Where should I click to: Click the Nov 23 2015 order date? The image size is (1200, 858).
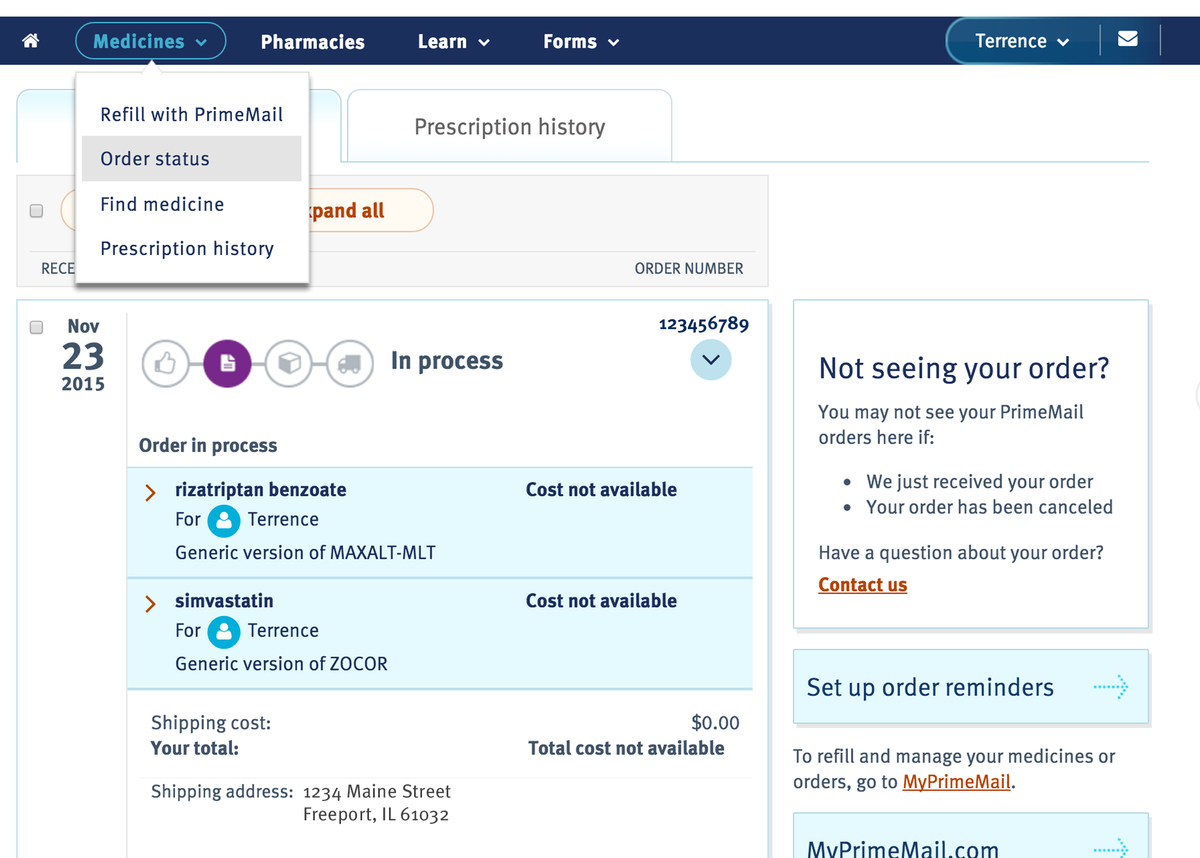coord(83,355)
